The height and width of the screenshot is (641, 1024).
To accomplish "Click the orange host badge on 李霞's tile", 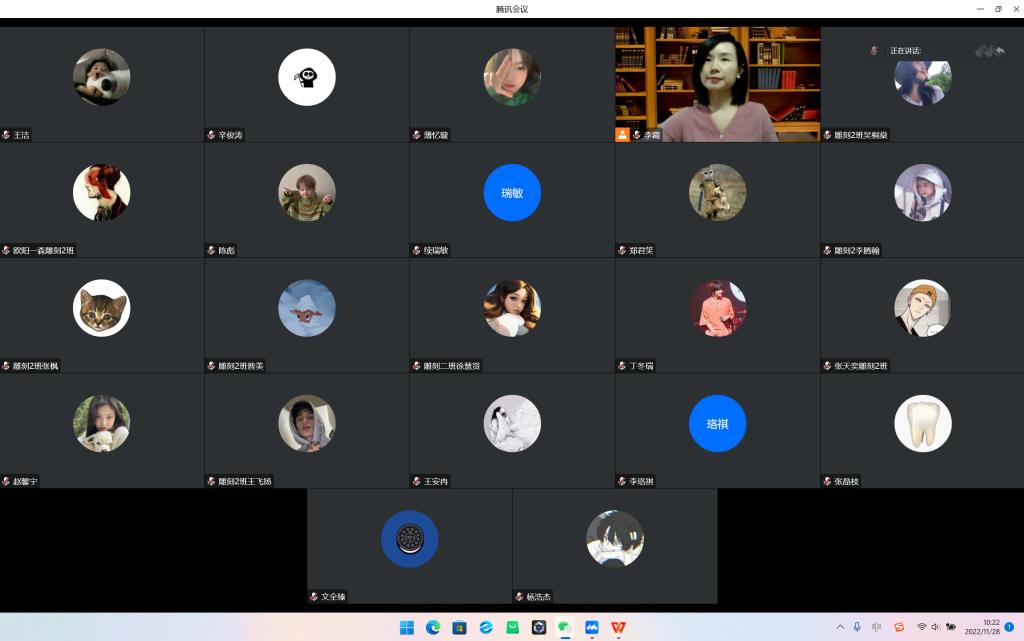I will 623,135.
